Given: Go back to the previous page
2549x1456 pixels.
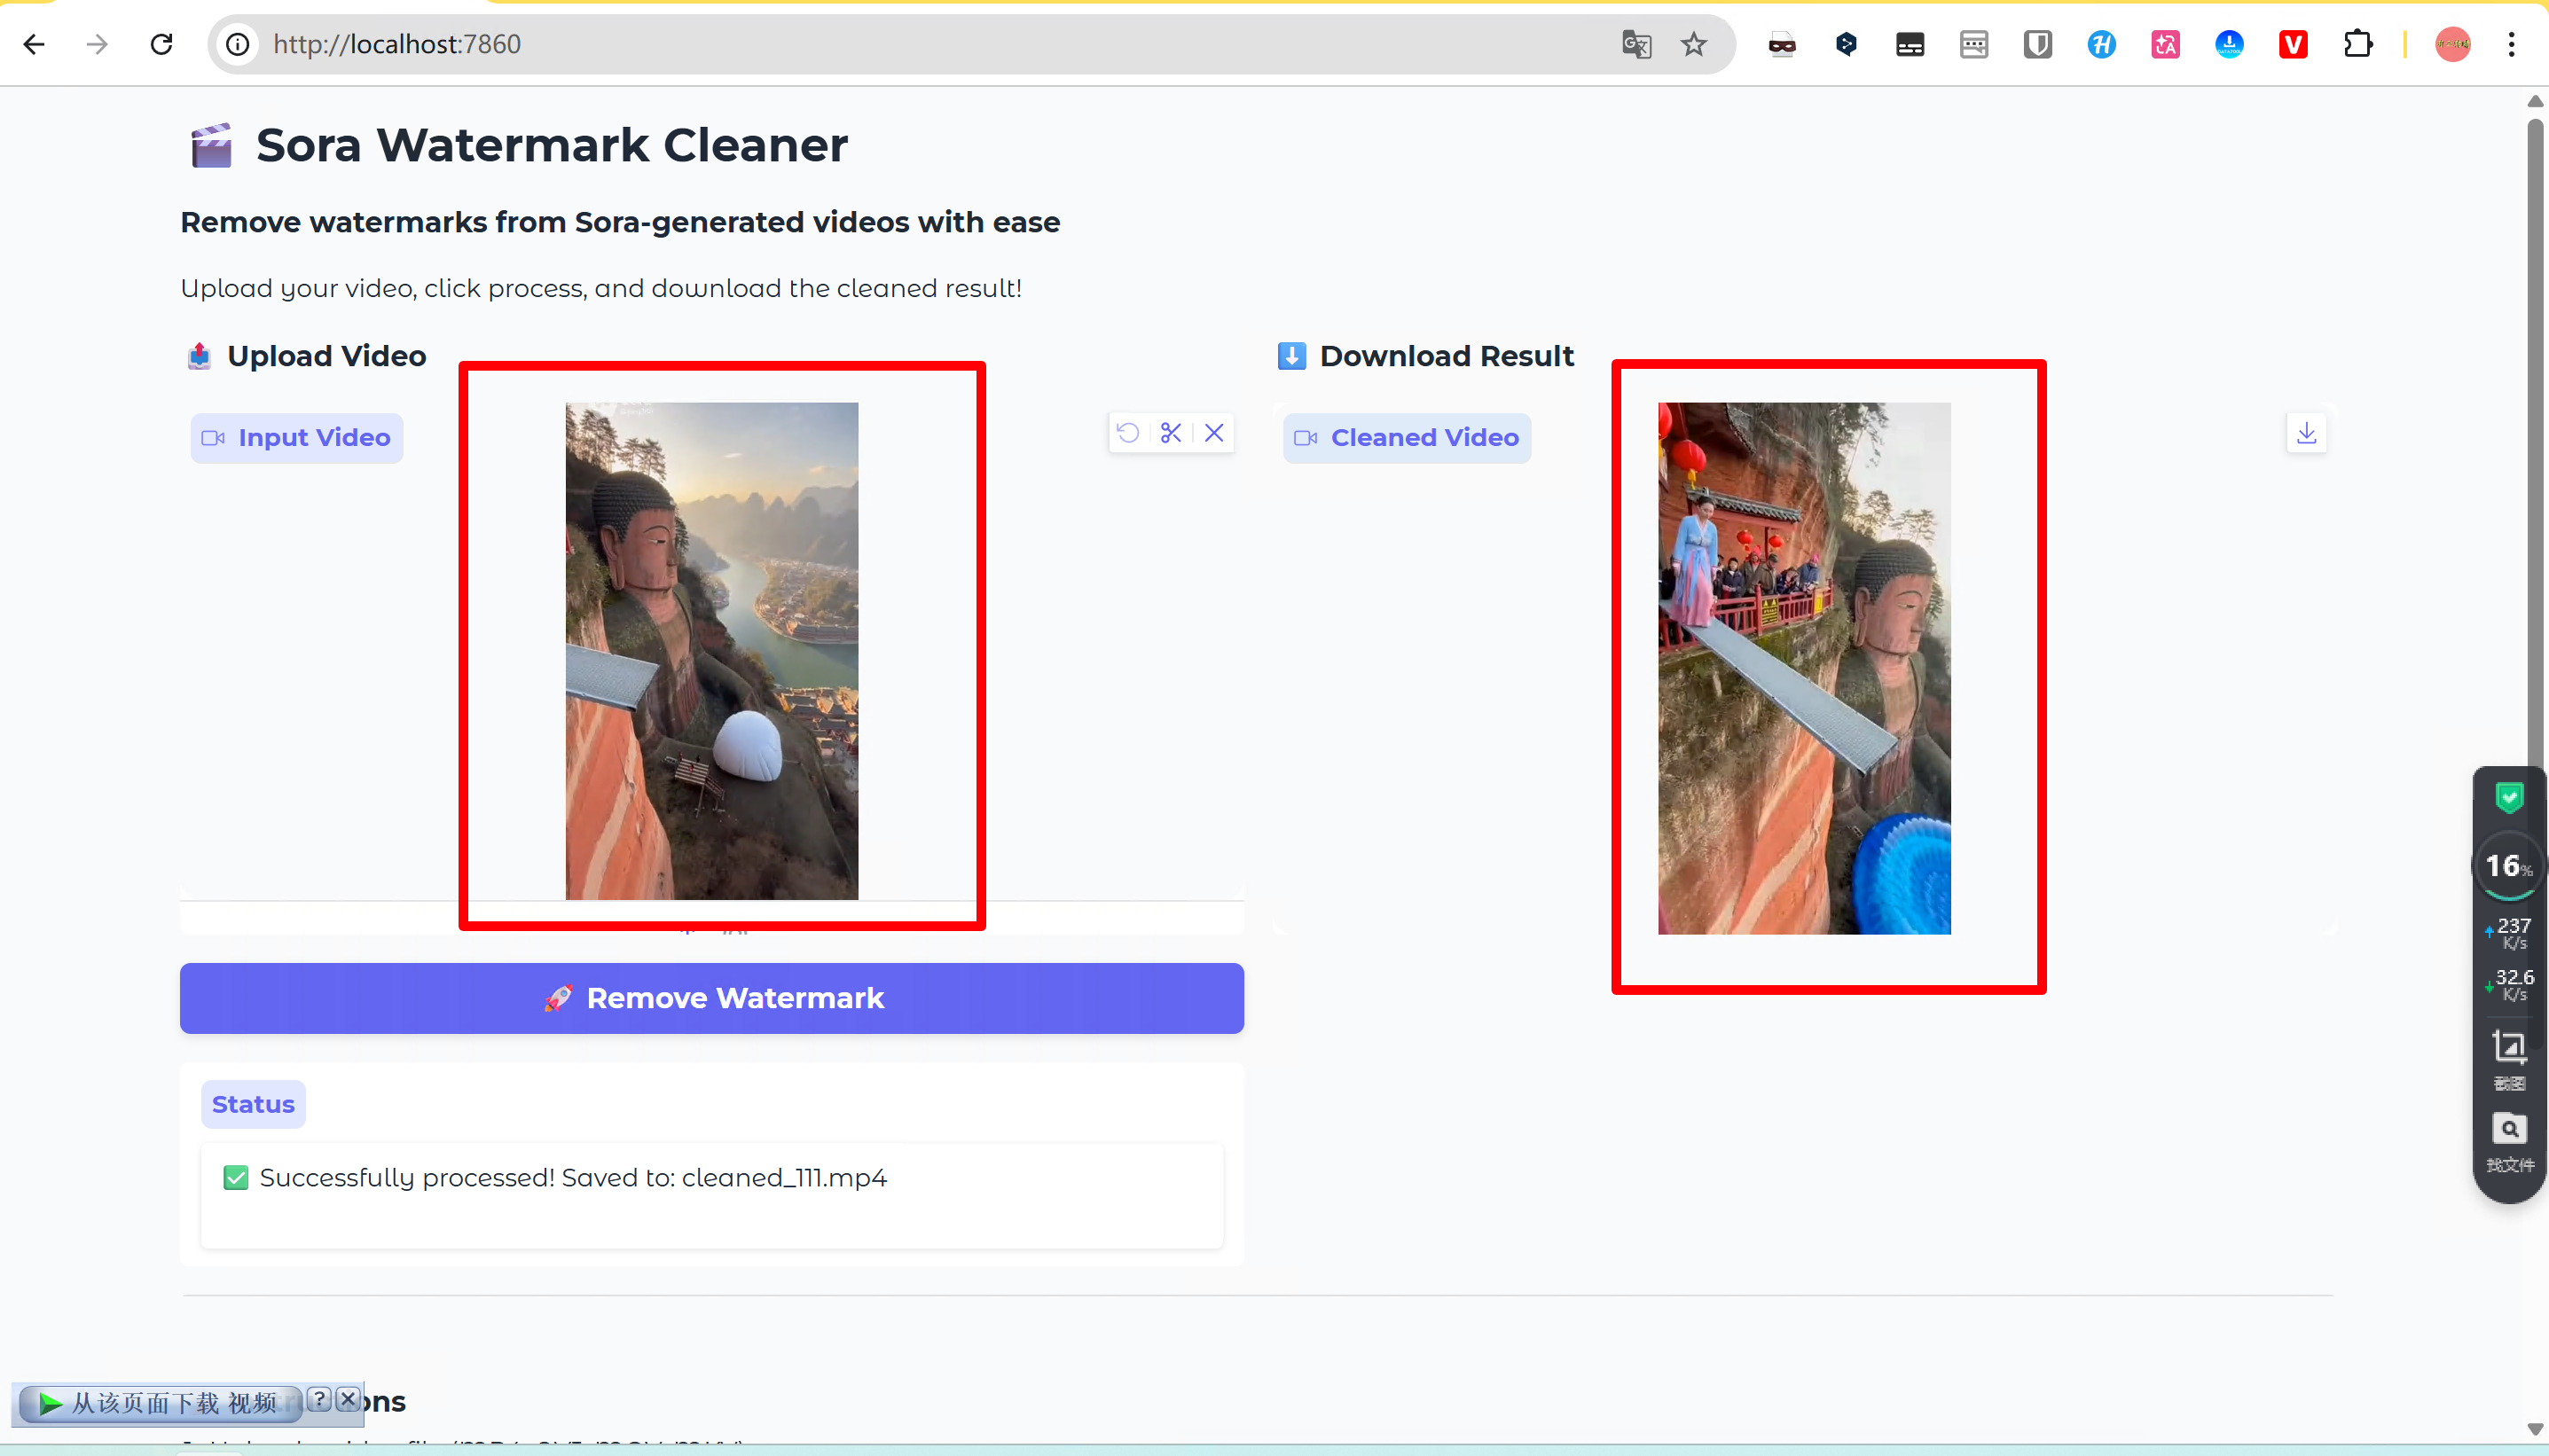Looking at the screenshot, I should click(x=34, y=44).
